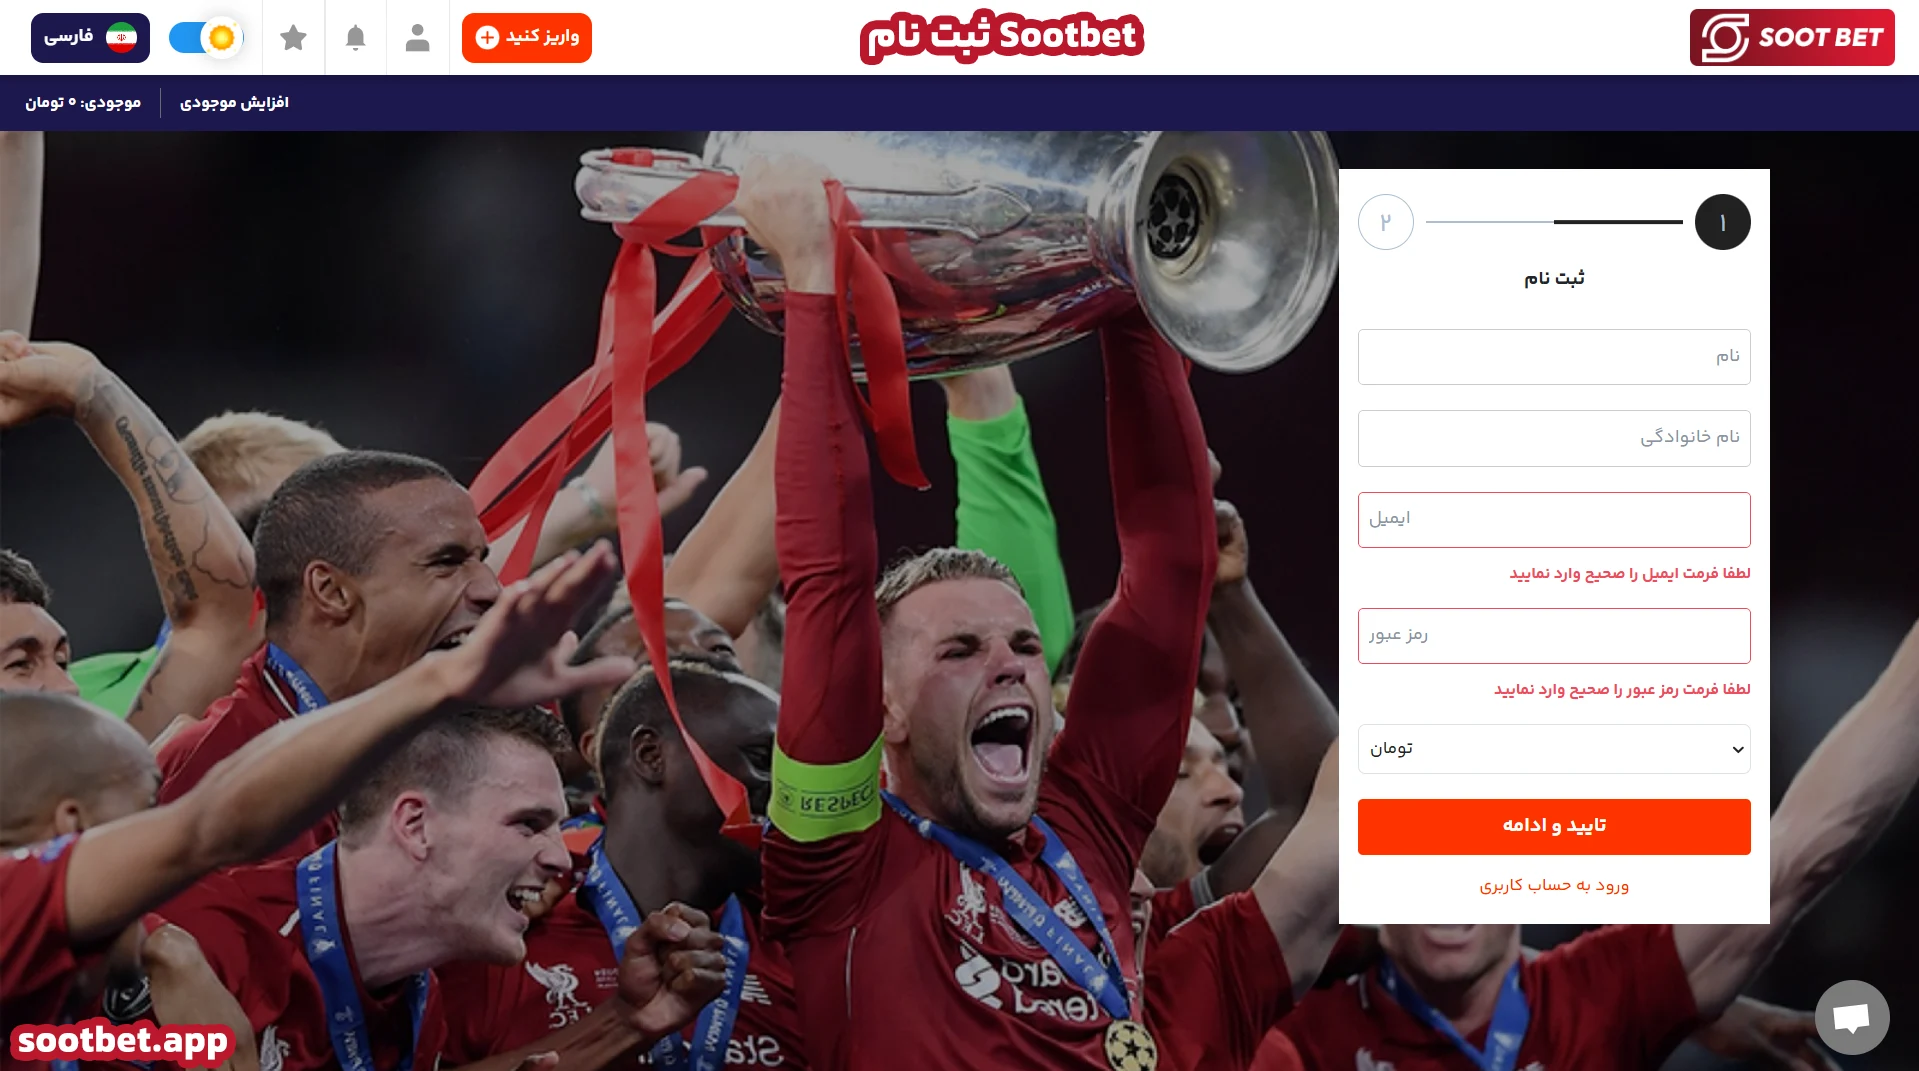Open the favorites star icon
The width and height of the screenshot is (1919, 1071).
coord(293,38)
